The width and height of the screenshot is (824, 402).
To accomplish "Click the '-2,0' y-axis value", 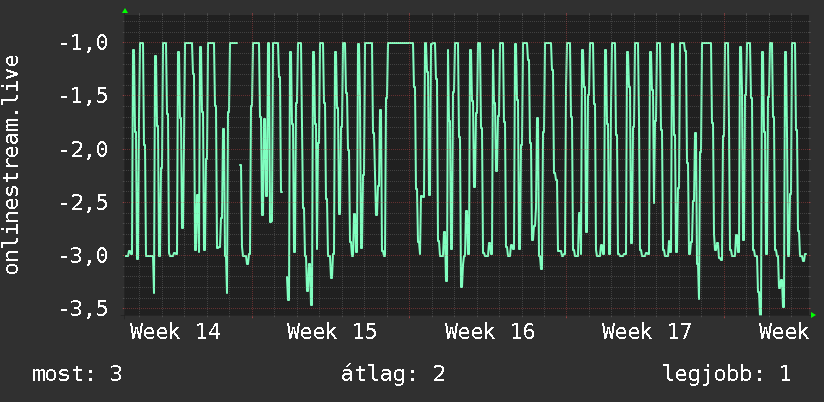I will (x=85, y=150).
